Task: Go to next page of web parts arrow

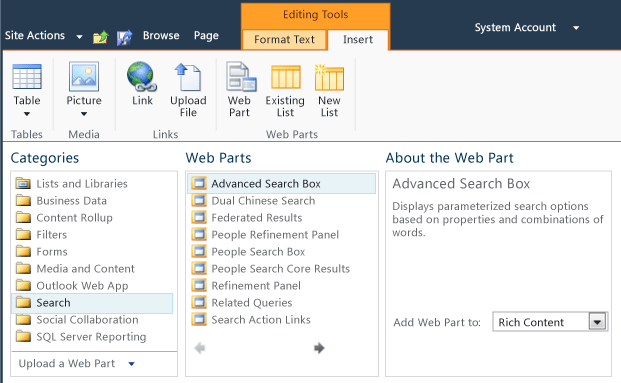Action: [319, 348]
